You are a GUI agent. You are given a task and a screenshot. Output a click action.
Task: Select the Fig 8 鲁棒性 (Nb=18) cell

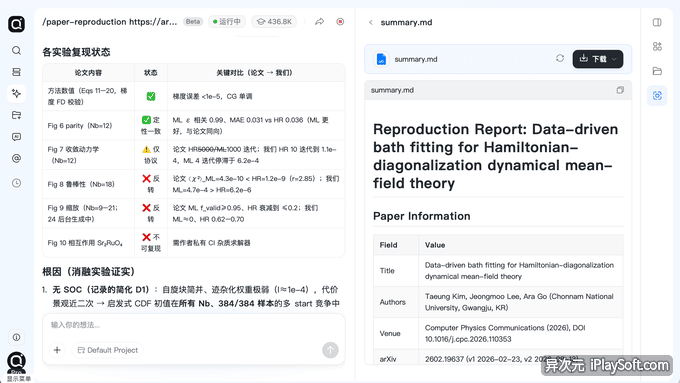coord(88,184)
